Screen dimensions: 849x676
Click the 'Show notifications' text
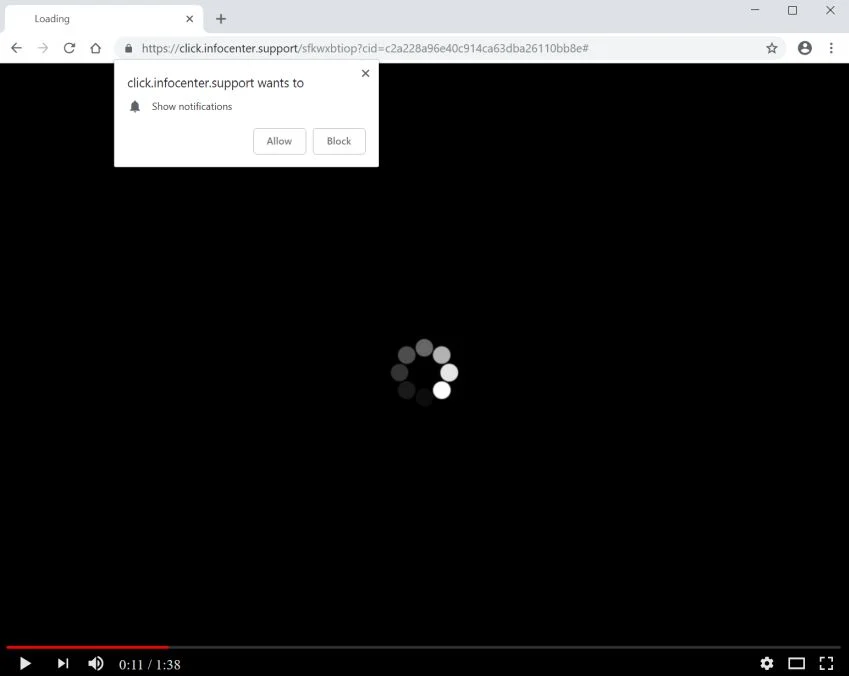pyautogui.click(x=192, y=107)
